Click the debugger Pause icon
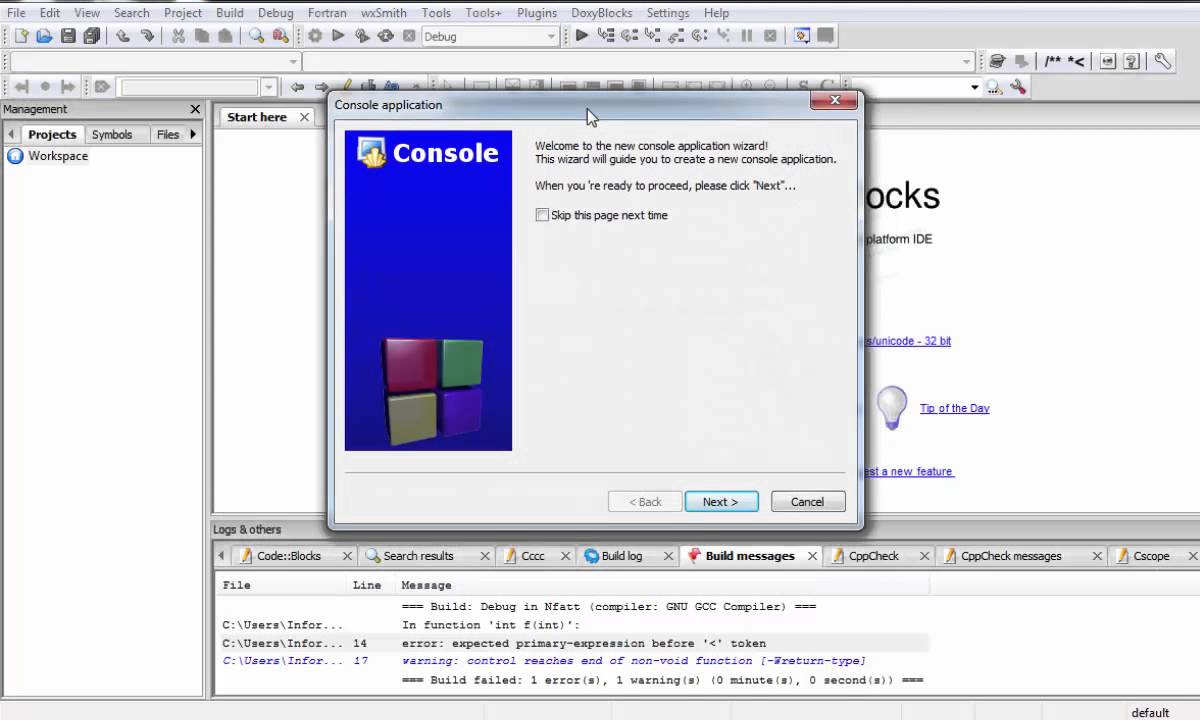1200x720 pixels. 746,36
